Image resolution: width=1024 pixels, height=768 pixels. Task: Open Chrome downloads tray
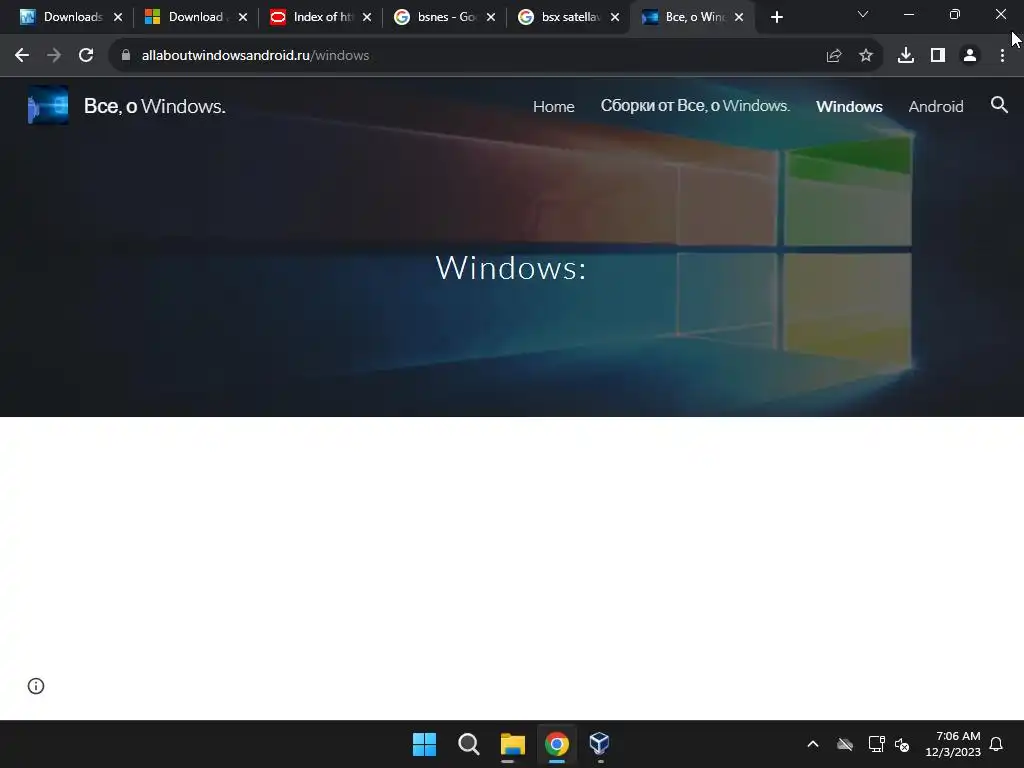click(x=905, y=56)
